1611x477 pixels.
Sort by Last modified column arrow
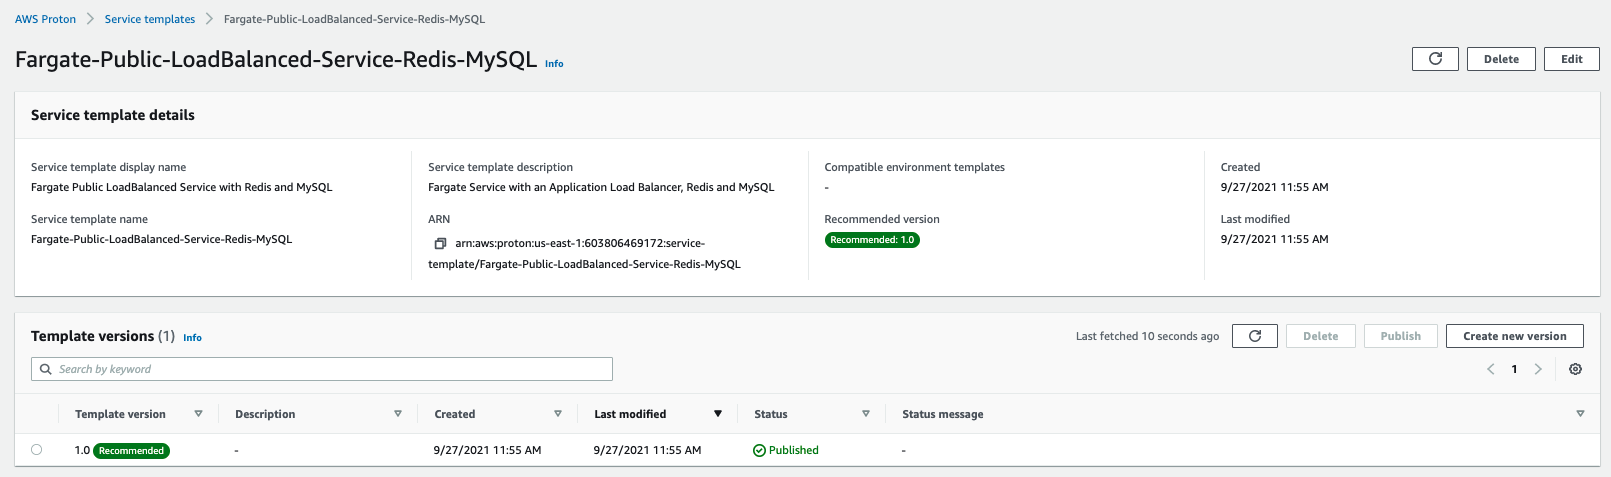click(717, 414)
